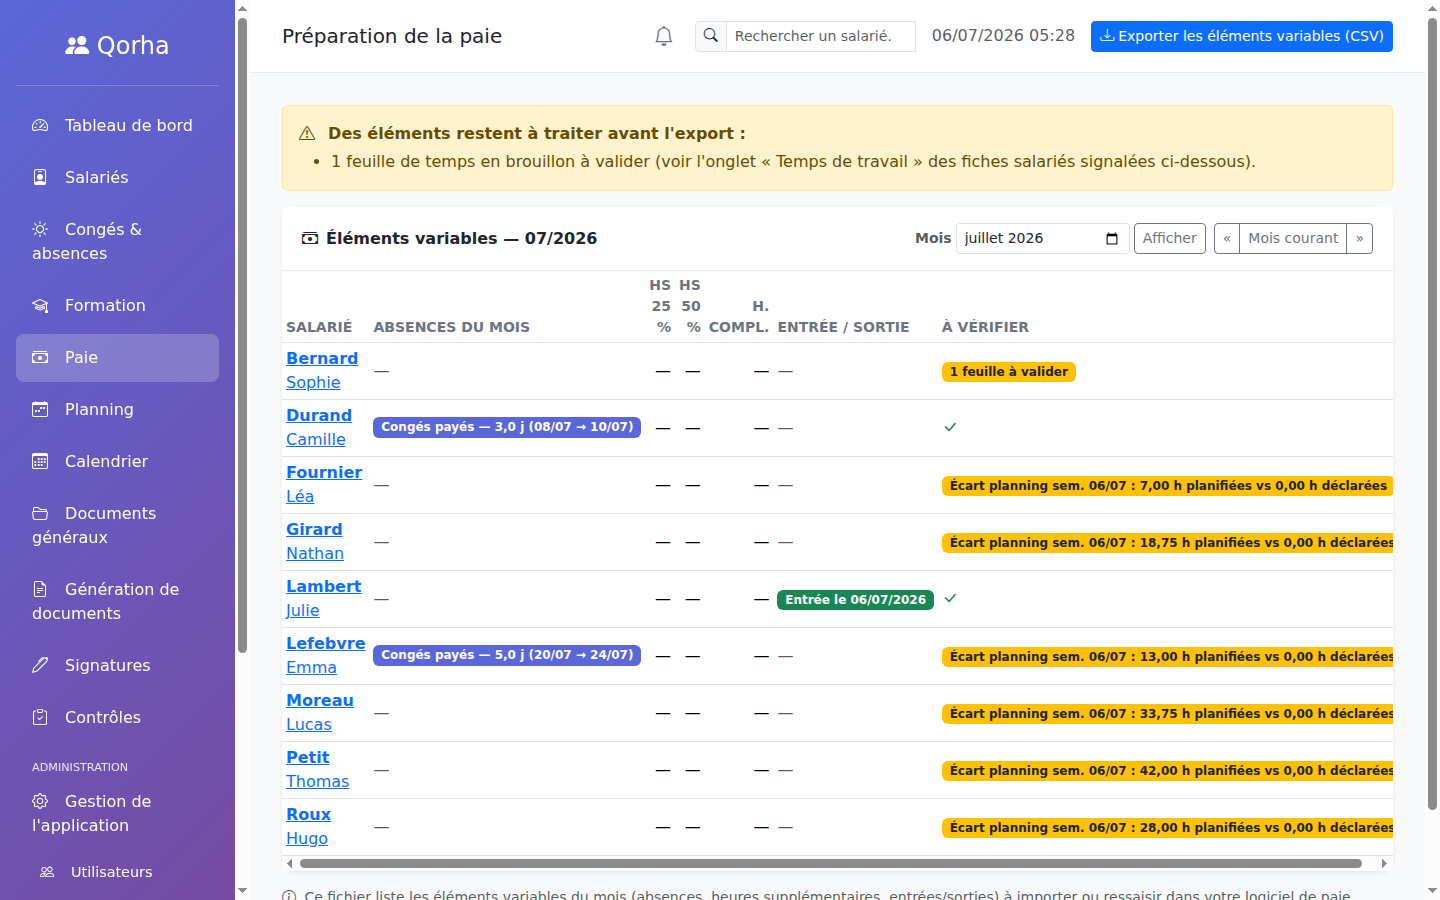1440x900 pixels.
Task: Click the Utilisateurs people icon
Action: [47, 872]
